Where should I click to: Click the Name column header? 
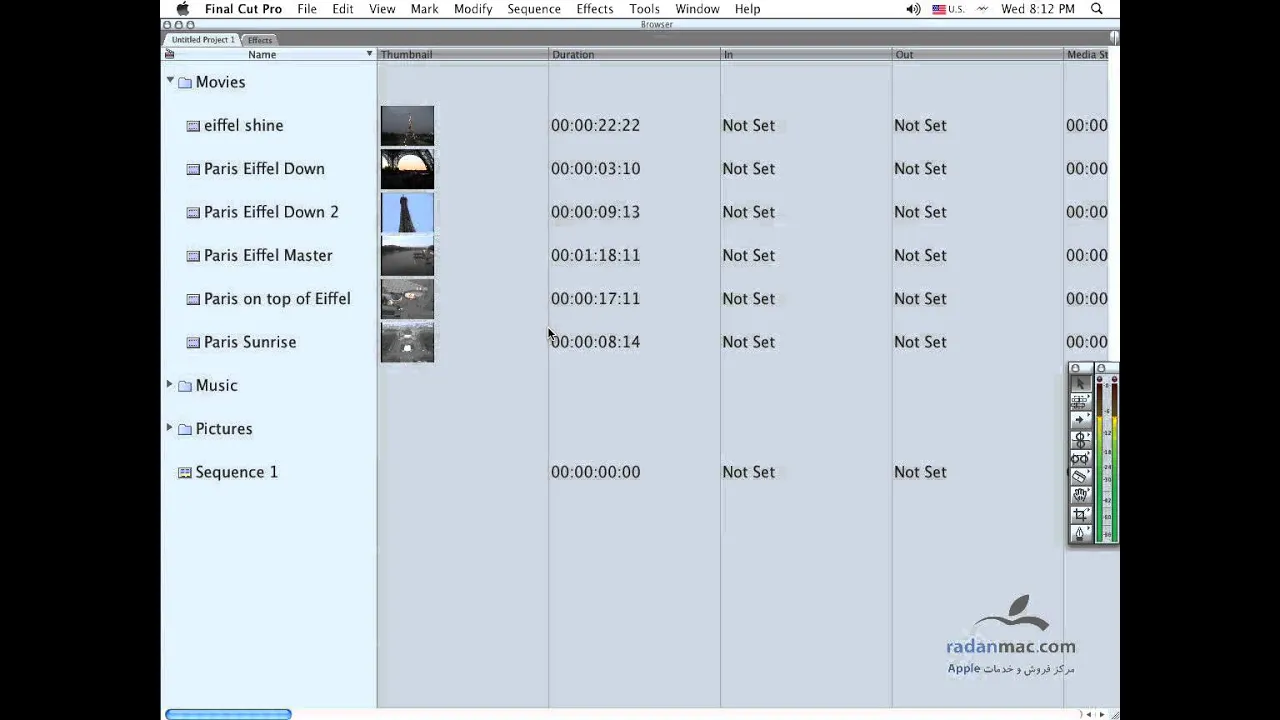(x=262, y=55)
